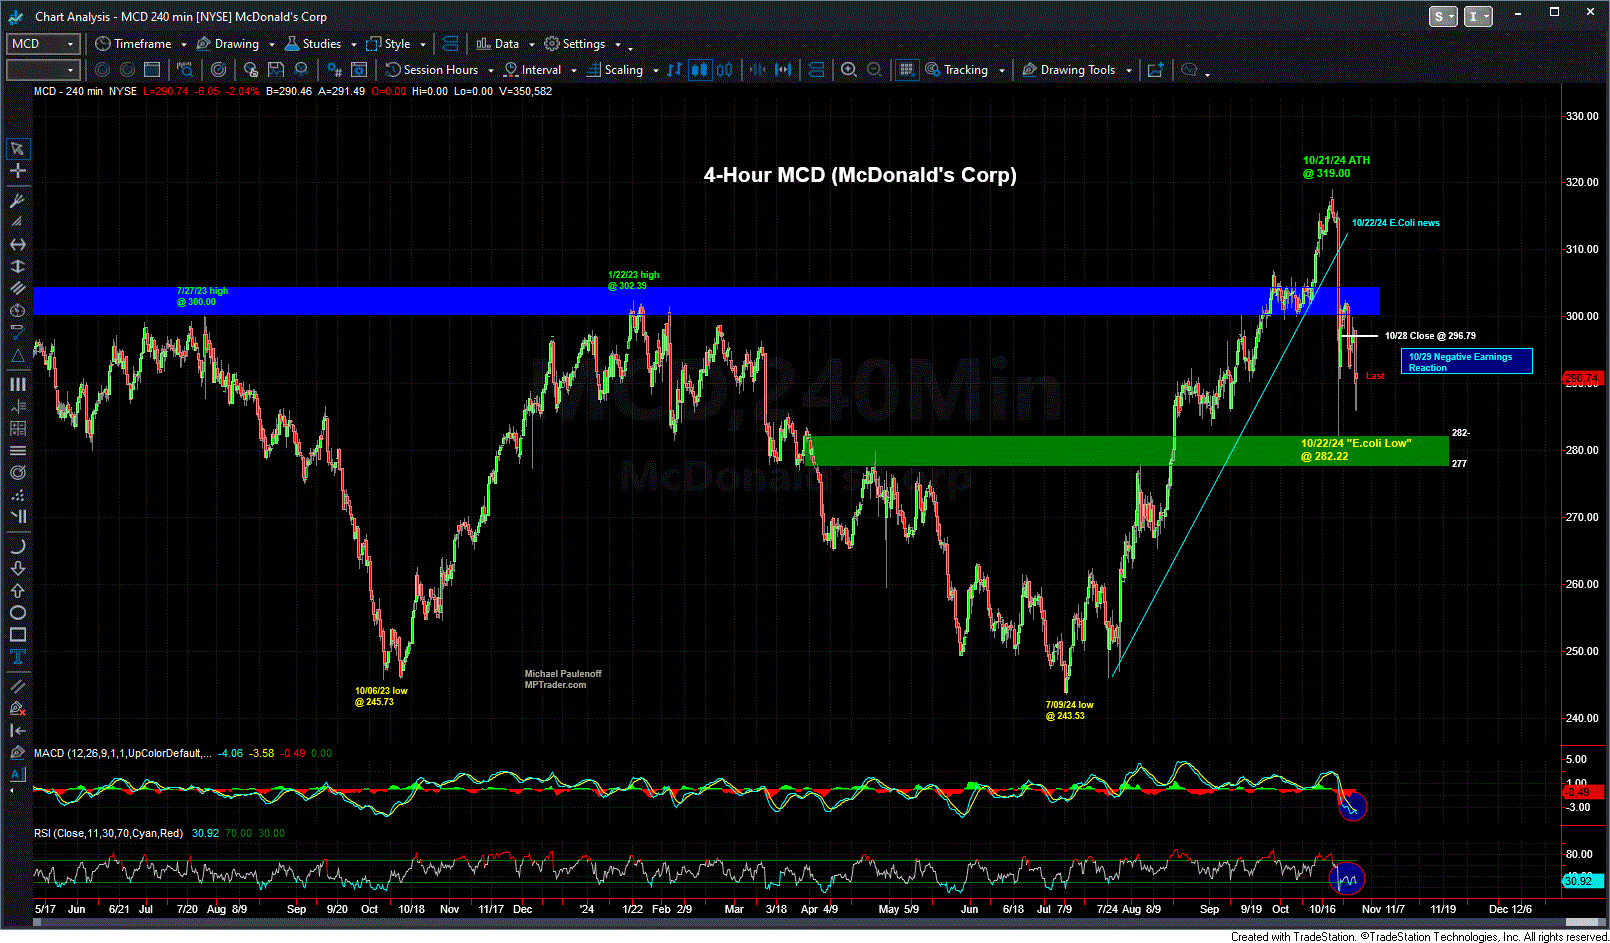1610x943 pixels.
Task: Select the text annotation T tool
Action: pyautogui.click(x=17, y=656)
